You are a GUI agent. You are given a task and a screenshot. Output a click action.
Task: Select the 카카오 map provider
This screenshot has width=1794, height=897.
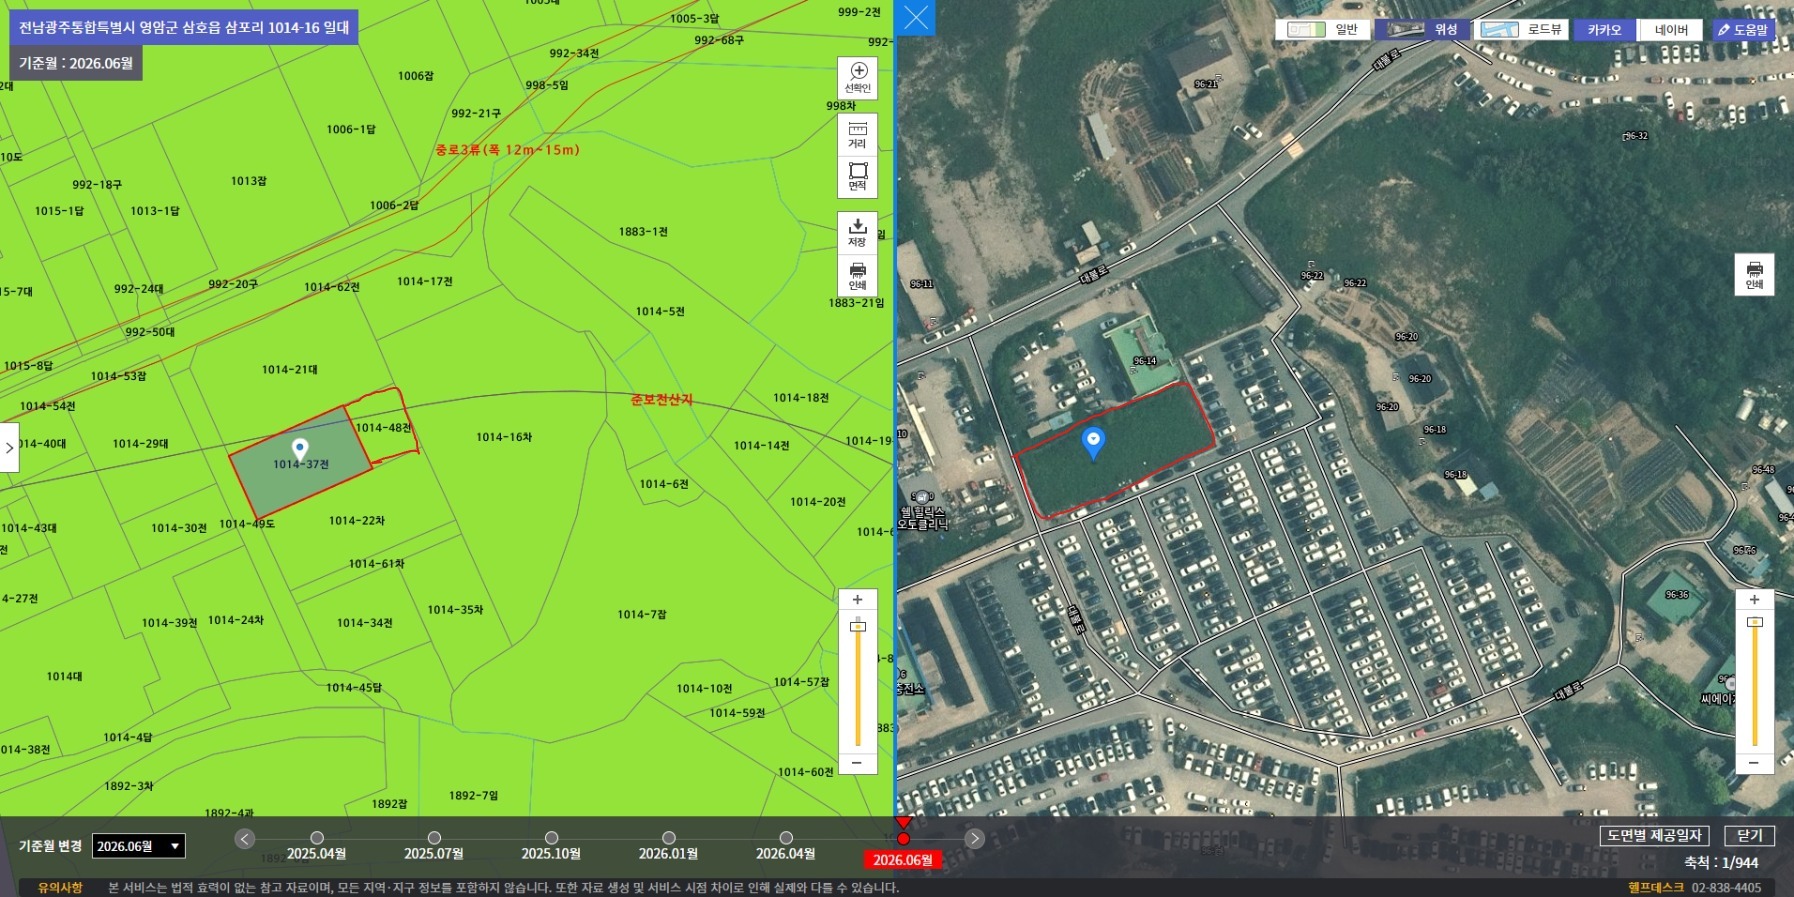tap(1605, 30)
